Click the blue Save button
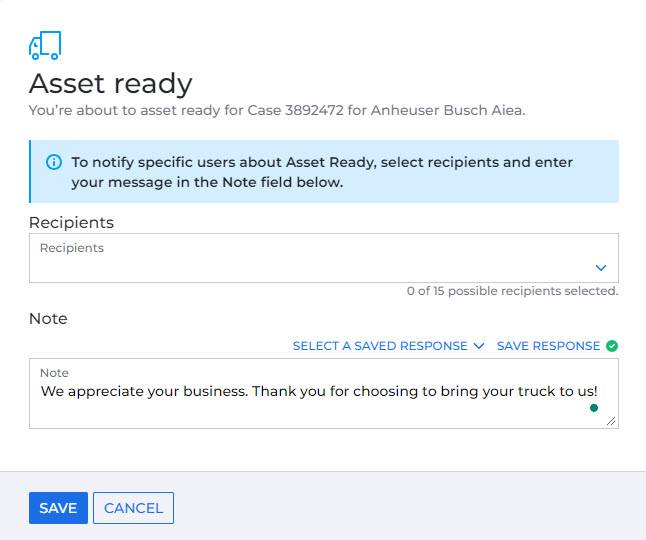This screenshot has width=646, height=540. coord(59,508)
